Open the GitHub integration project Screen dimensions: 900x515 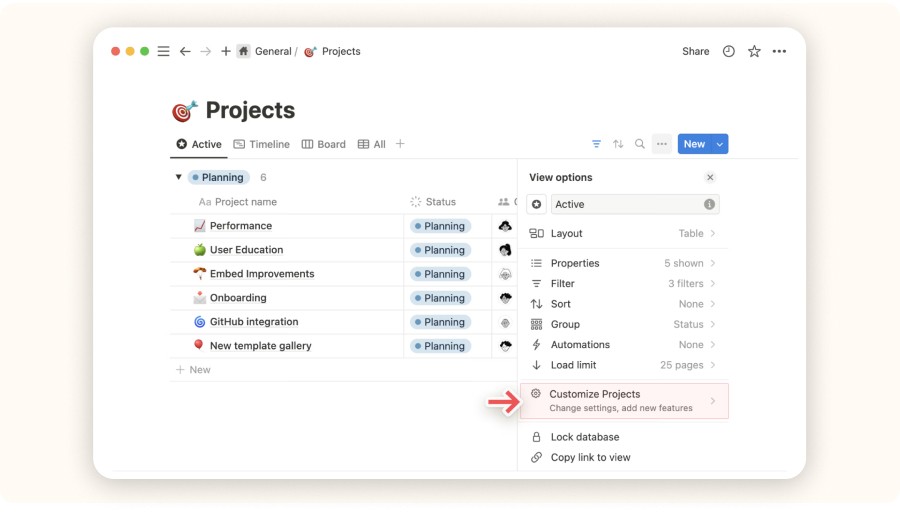254,322
